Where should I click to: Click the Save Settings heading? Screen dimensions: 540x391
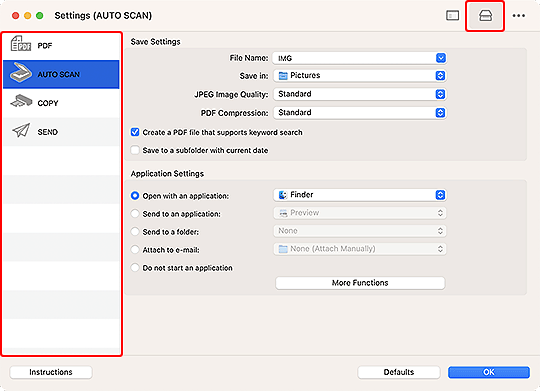click(155, 42)
